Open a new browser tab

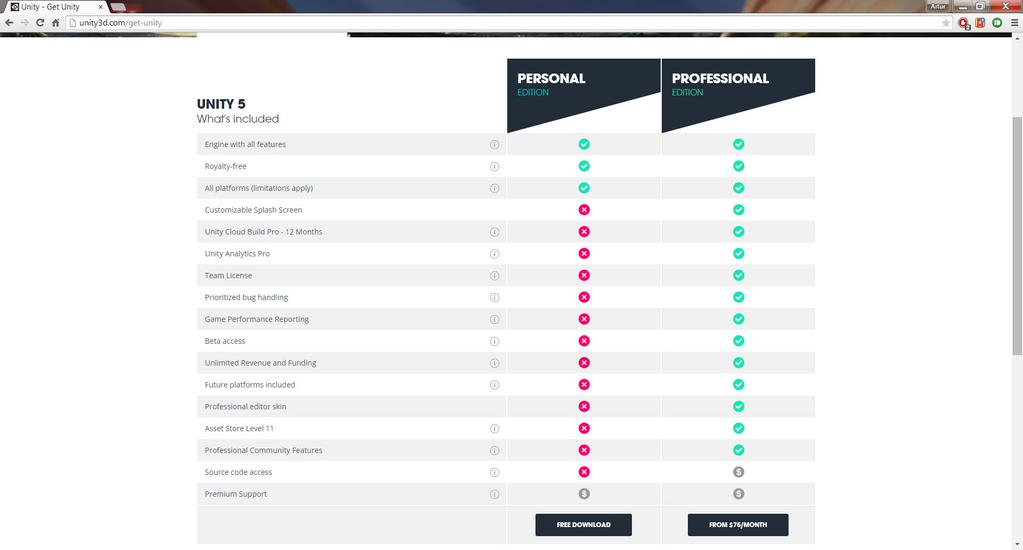click(118, 7)
